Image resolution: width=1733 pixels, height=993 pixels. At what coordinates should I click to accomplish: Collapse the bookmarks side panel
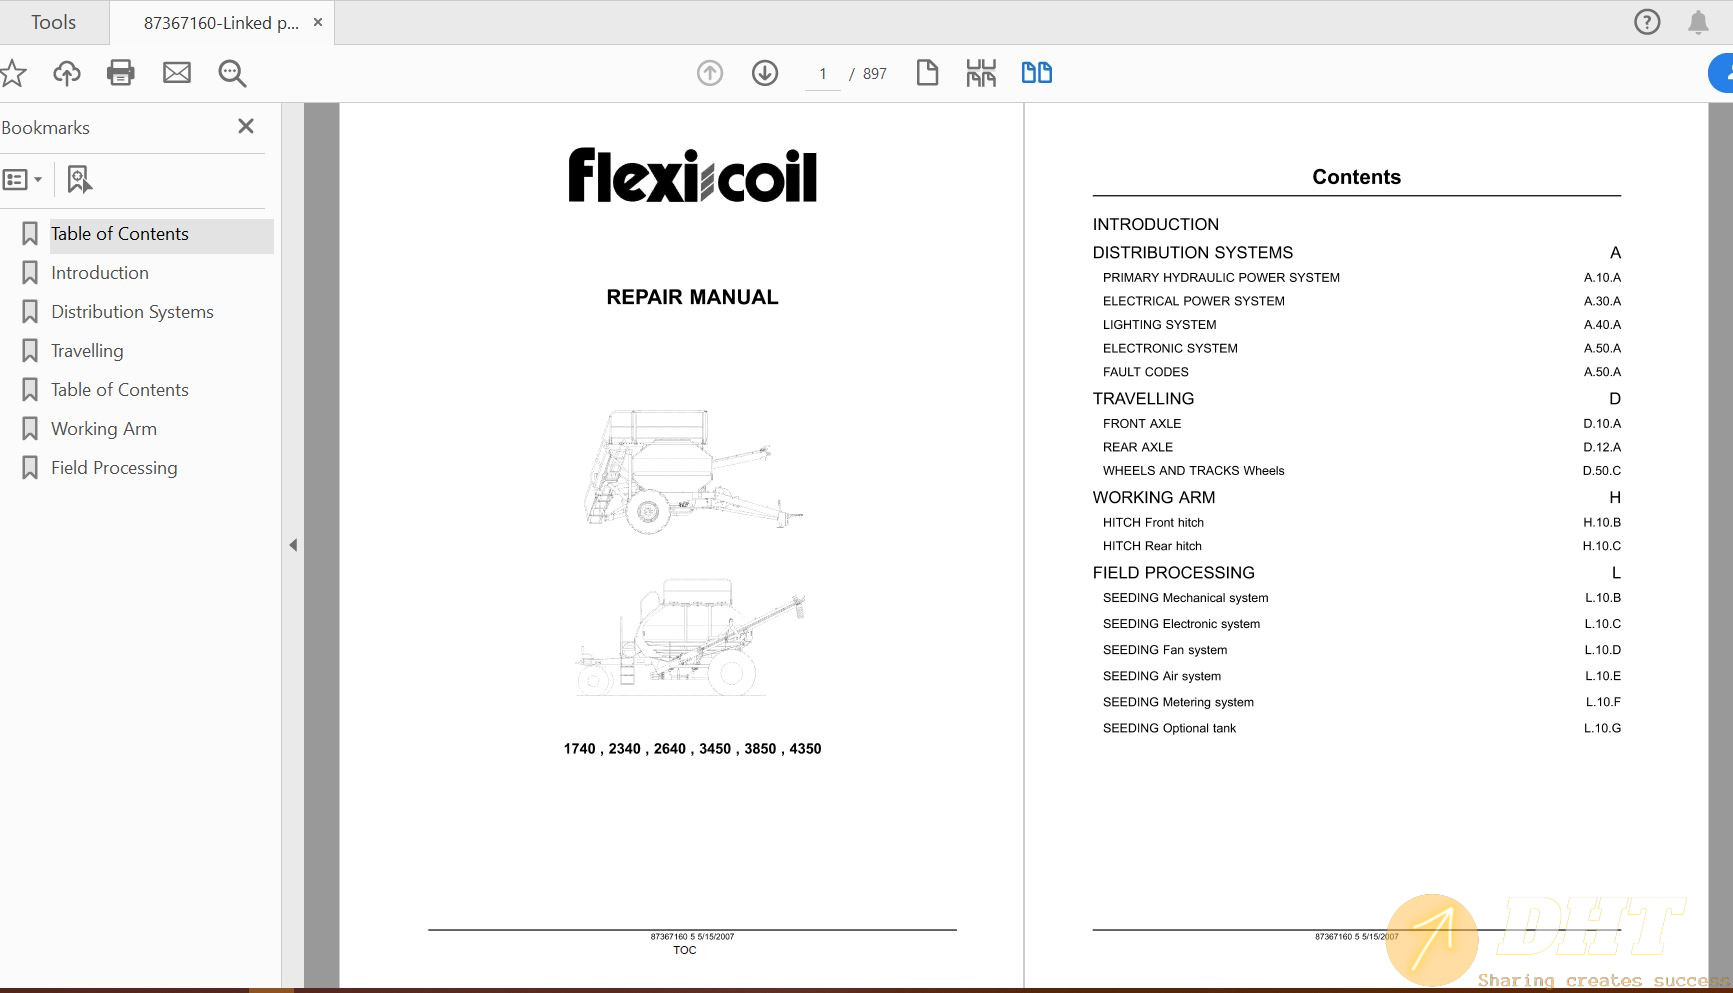pyautogui.click(x=293, y=545)
